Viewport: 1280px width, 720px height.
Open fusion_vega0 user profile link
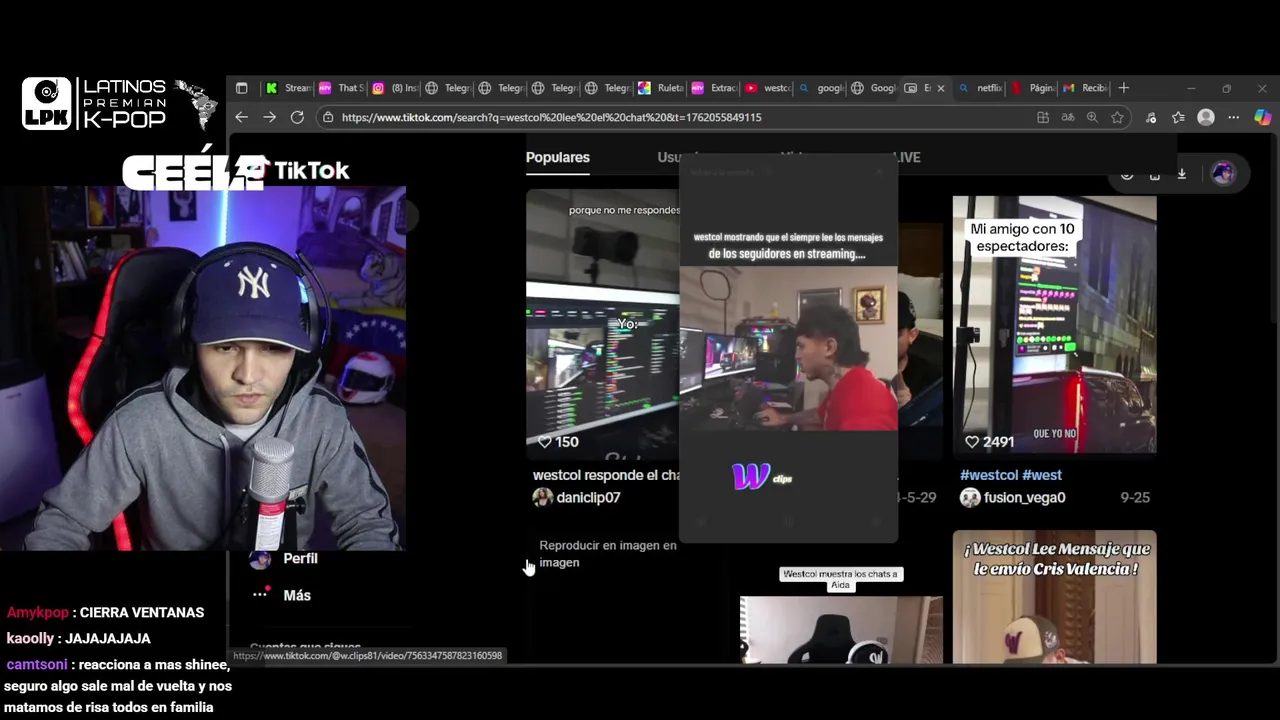coord(1024,497)
